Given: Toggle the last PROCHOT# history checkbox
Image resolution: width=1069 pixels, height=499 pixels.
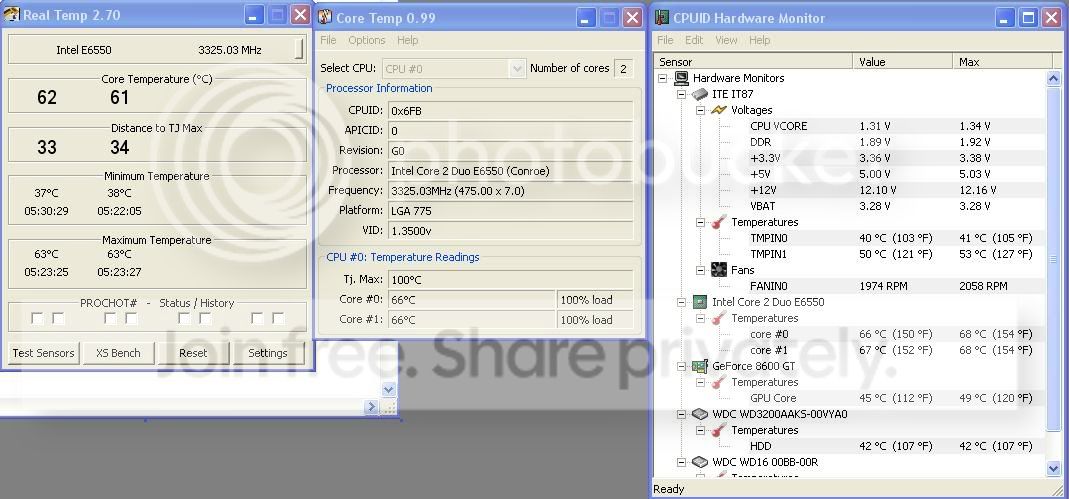Looking at the screenshot, I should (278, 318).
